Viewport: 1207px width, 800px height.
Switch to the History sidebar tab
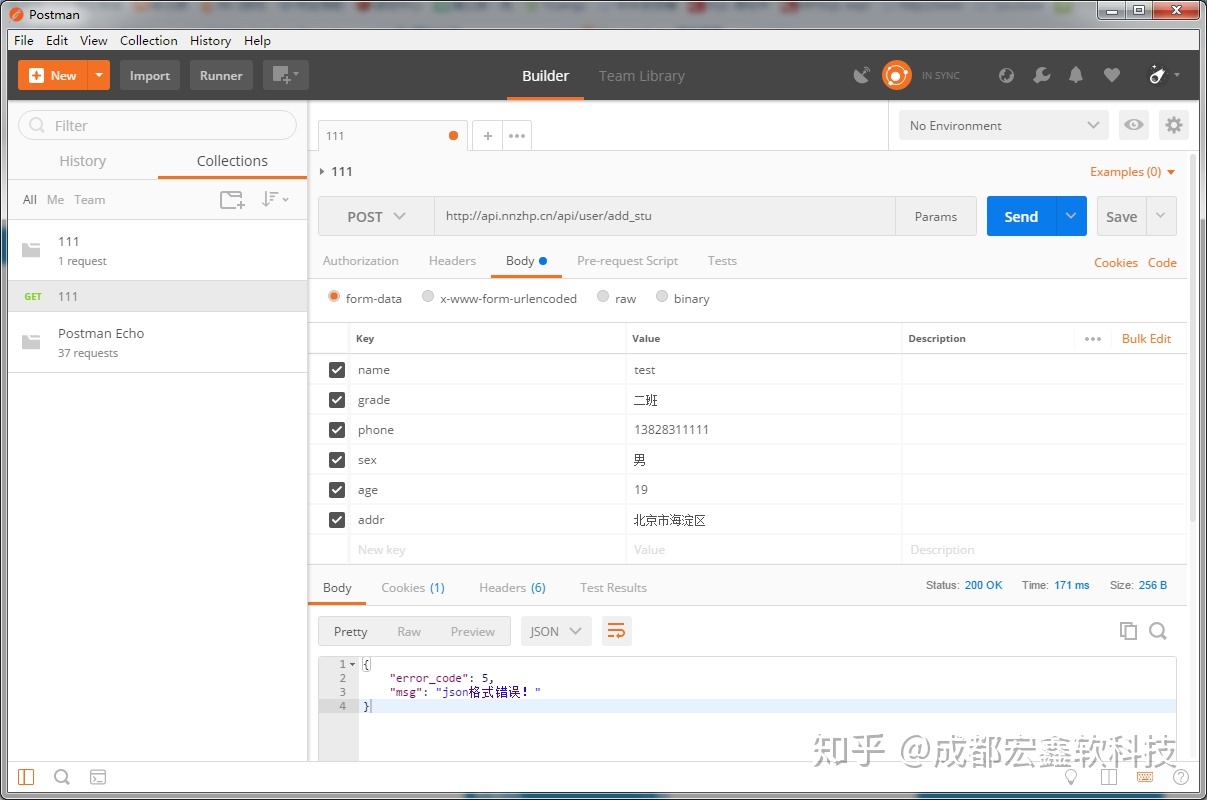click(x=82, y=161)
